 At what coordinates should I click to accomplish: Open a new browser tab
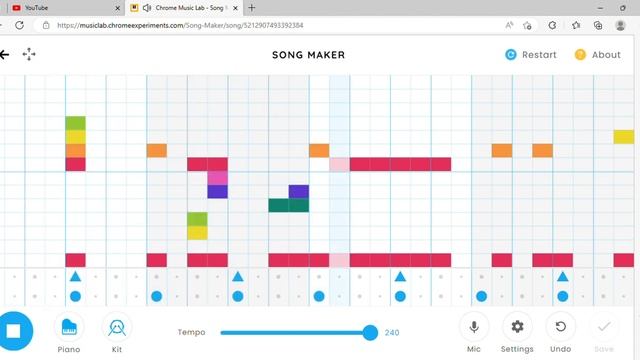coord(252,8)
